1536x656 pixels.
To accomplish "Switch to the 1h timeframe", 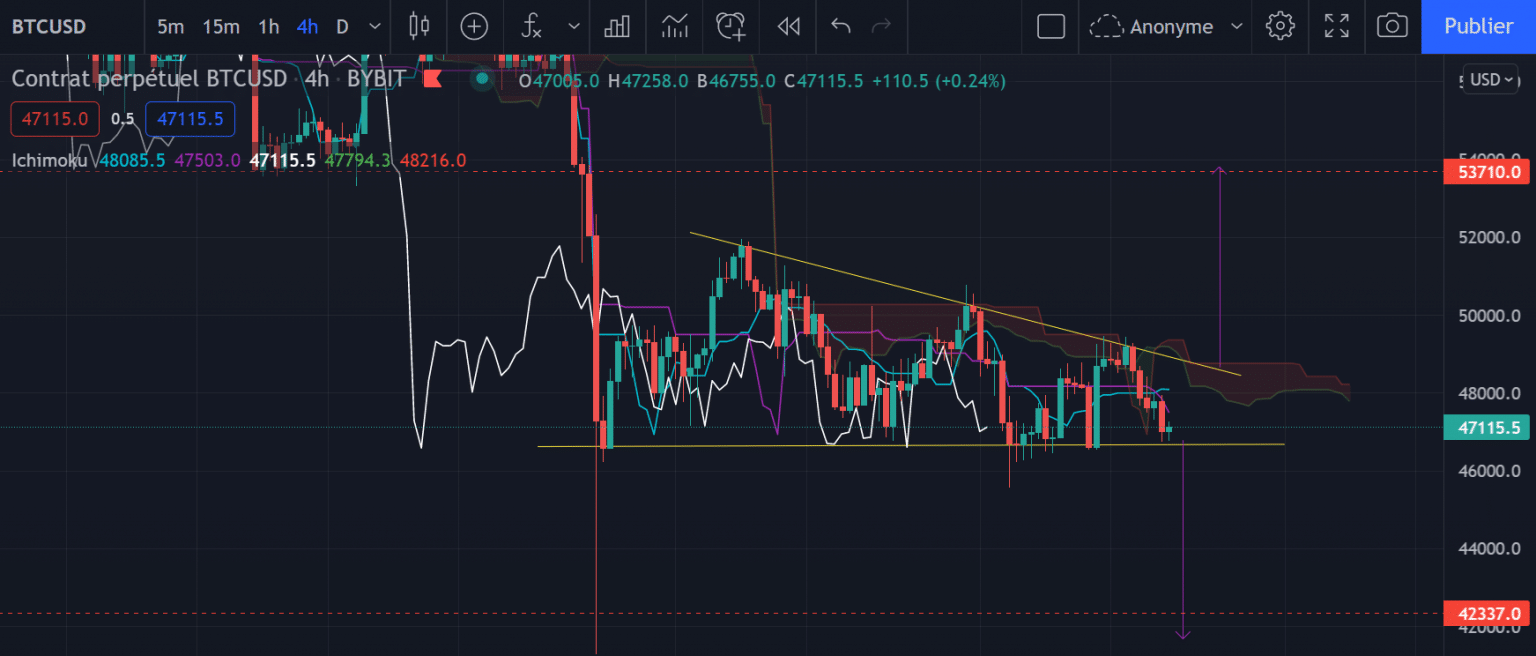I will pyautogui.click(x=268, y=26).
